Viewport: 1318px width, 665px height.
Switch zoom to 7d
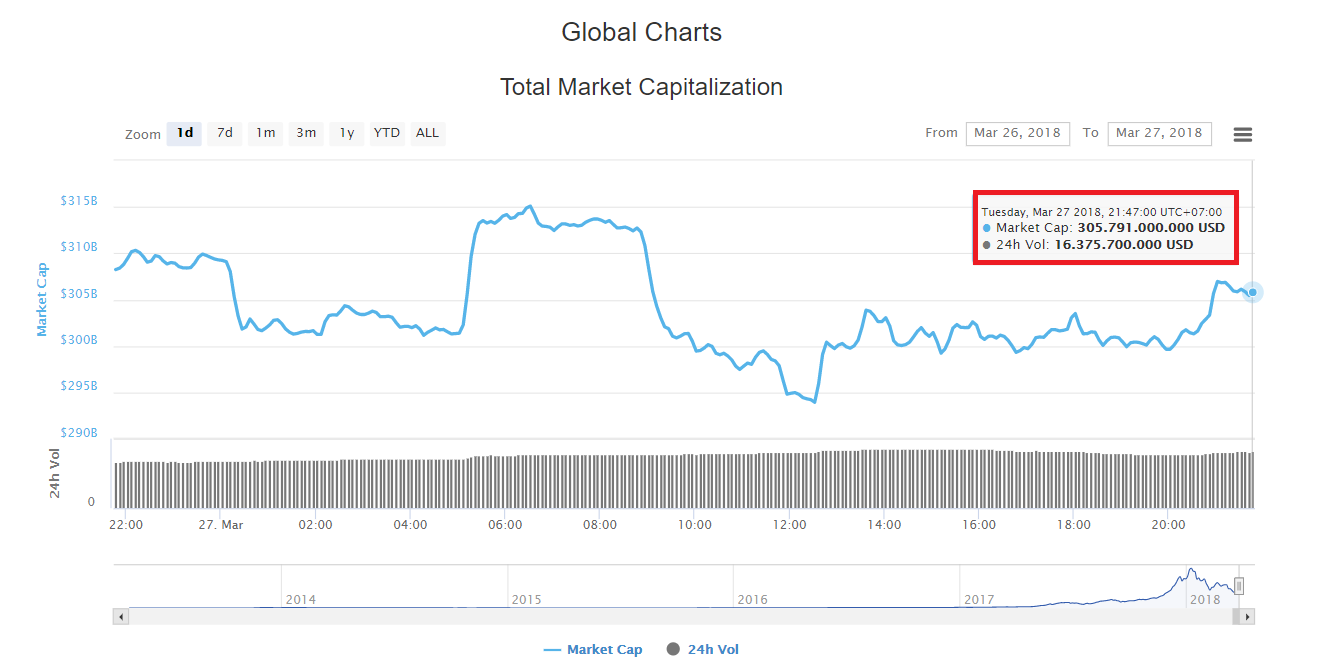(x=225, y=133)
